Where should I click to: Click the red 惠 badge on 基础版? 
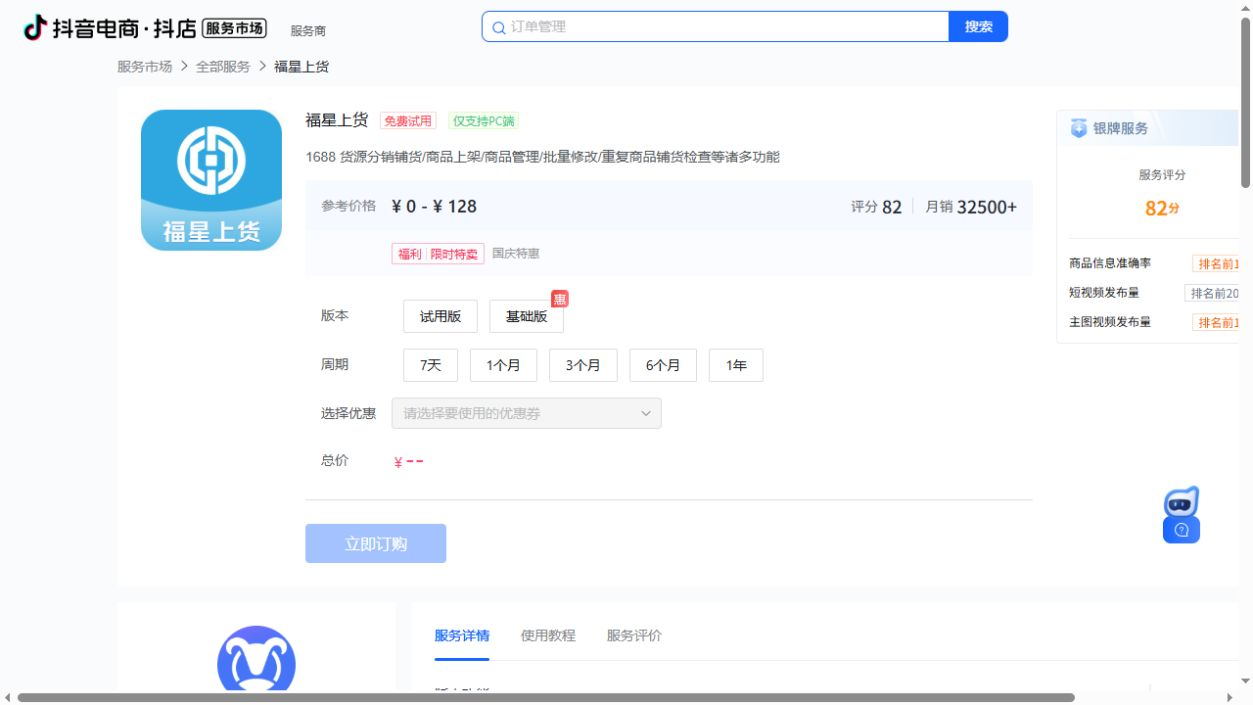coord(560,299)
